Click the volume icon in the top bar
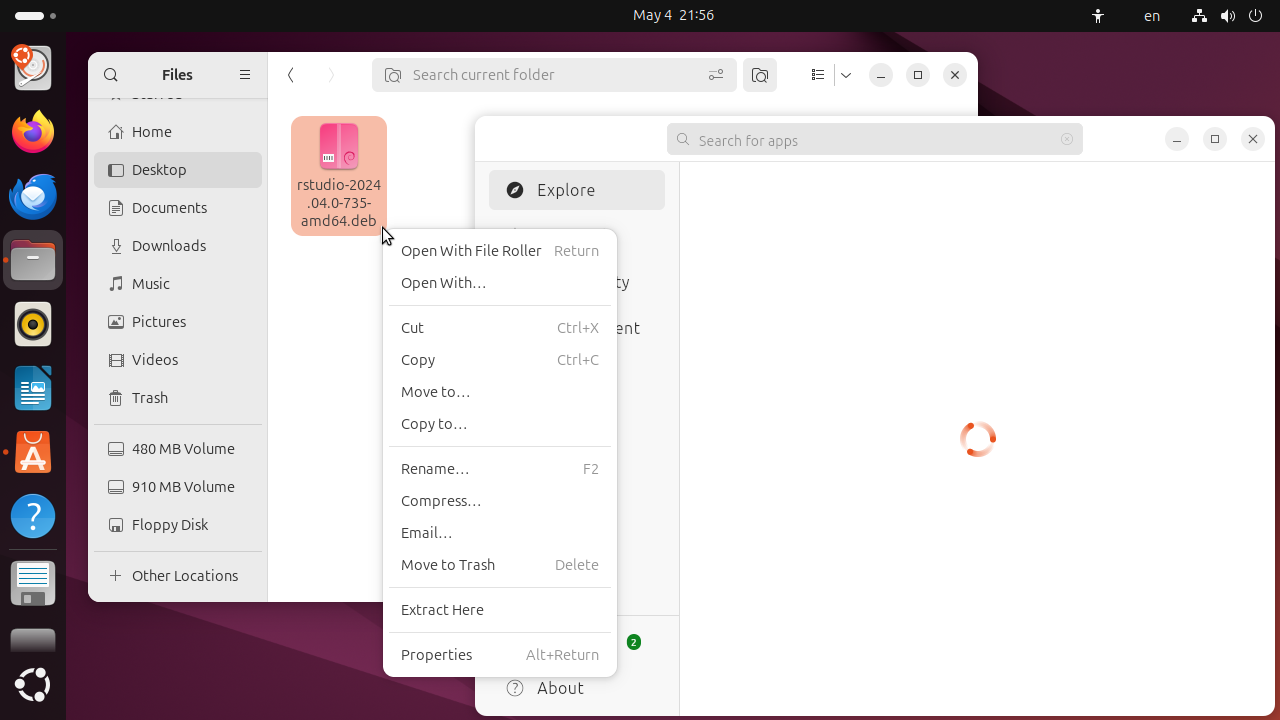This screenshot has height=720, width=1280. (1228, 16)
